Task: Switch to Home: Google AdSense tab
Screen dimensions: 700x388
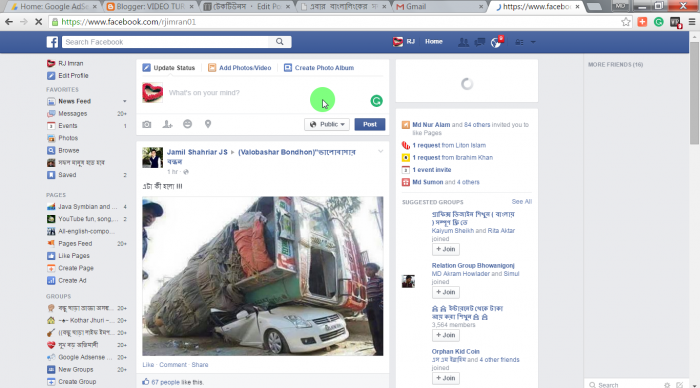Action: [54, 7]
